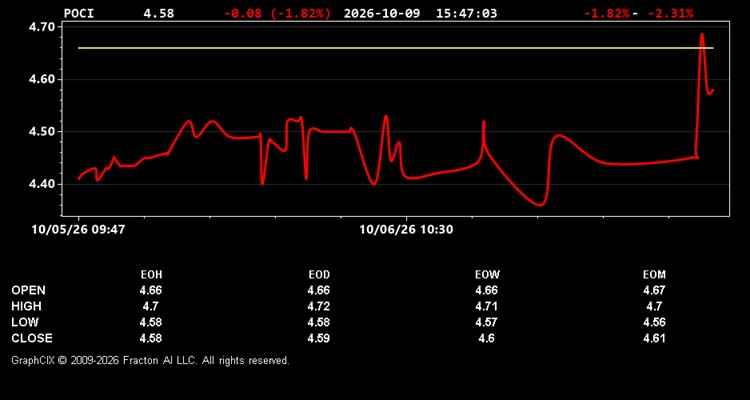This screenshot has height=400, width=750.
Task: Click the EOD HIGH cell 4.72
Action: coord(319,306)
